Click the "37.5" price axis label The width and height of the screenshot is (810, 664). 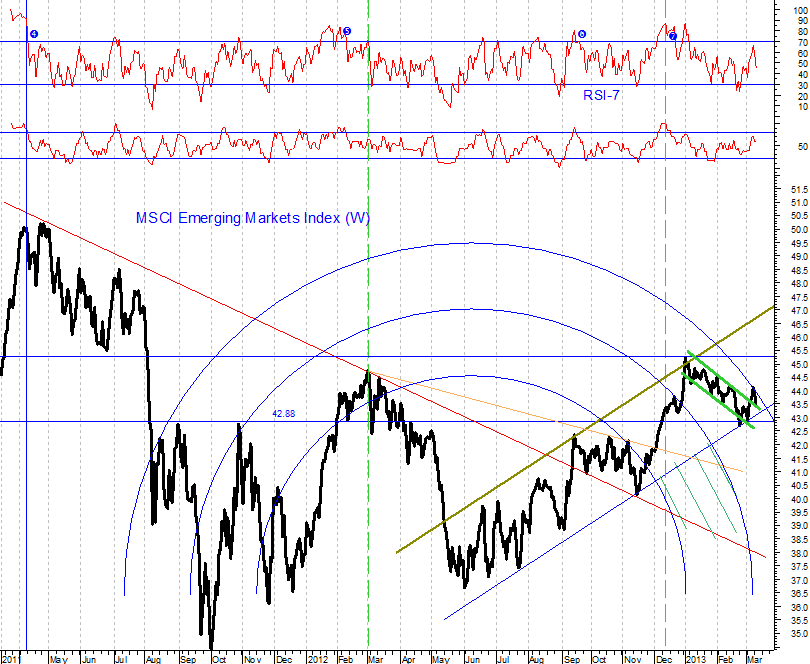(x=799, y=567)
